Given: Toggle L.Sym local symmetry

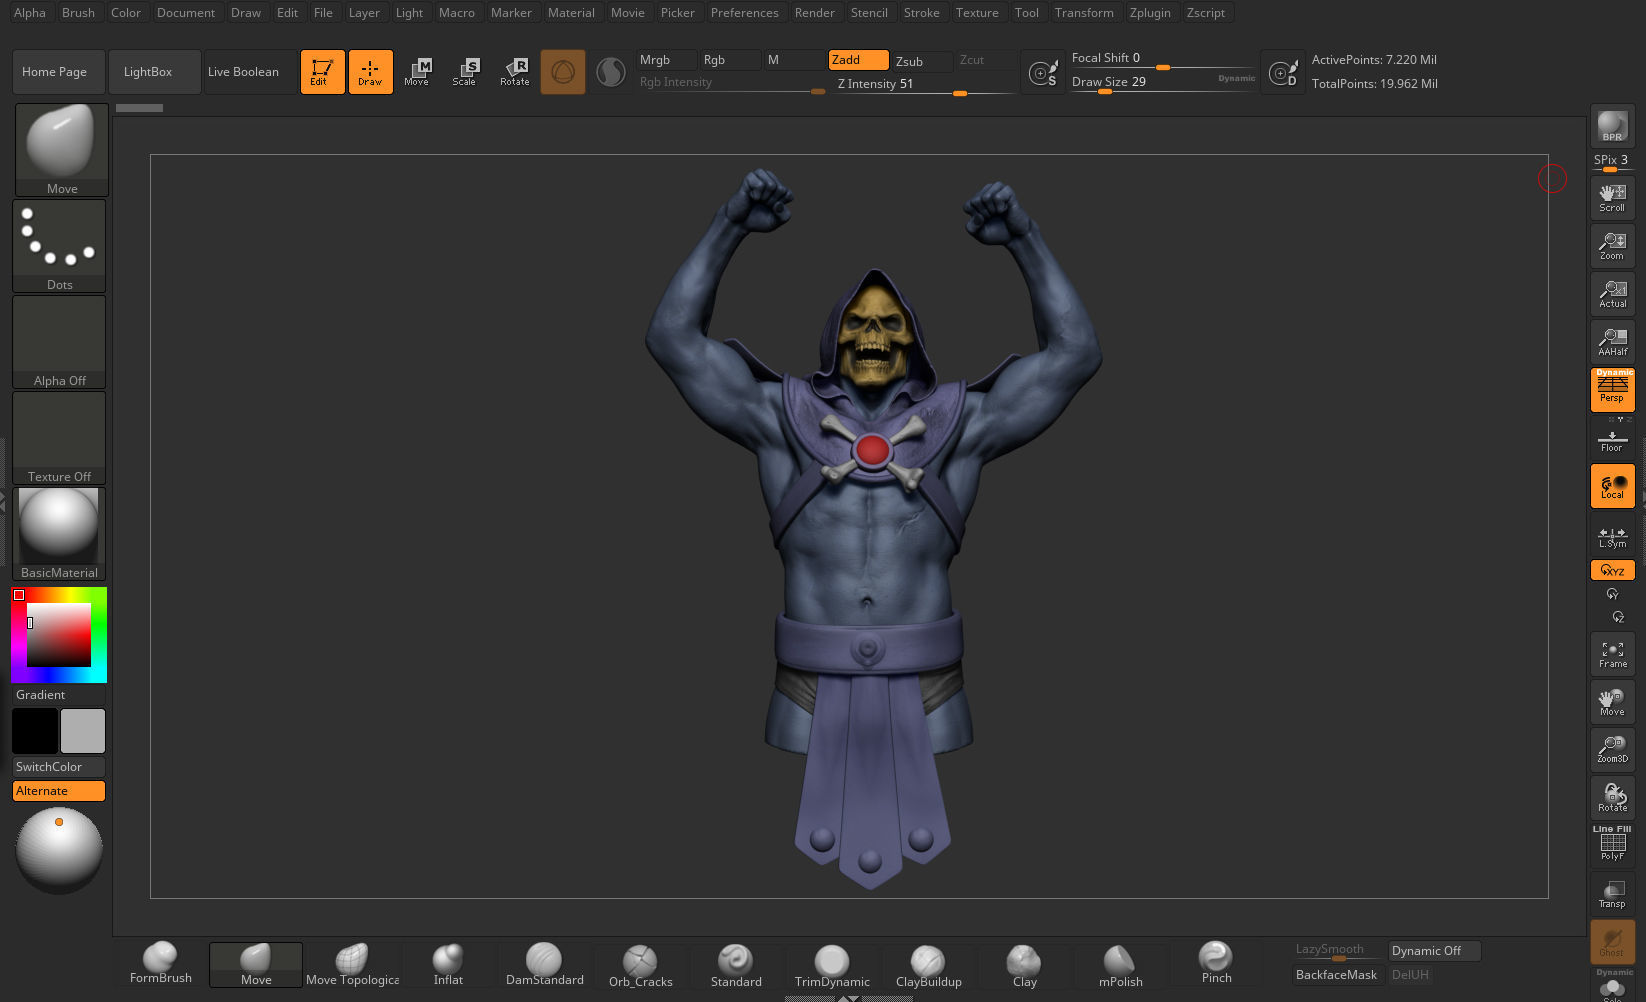Looking at the screenshot, I should click(x=1613, y=536).
